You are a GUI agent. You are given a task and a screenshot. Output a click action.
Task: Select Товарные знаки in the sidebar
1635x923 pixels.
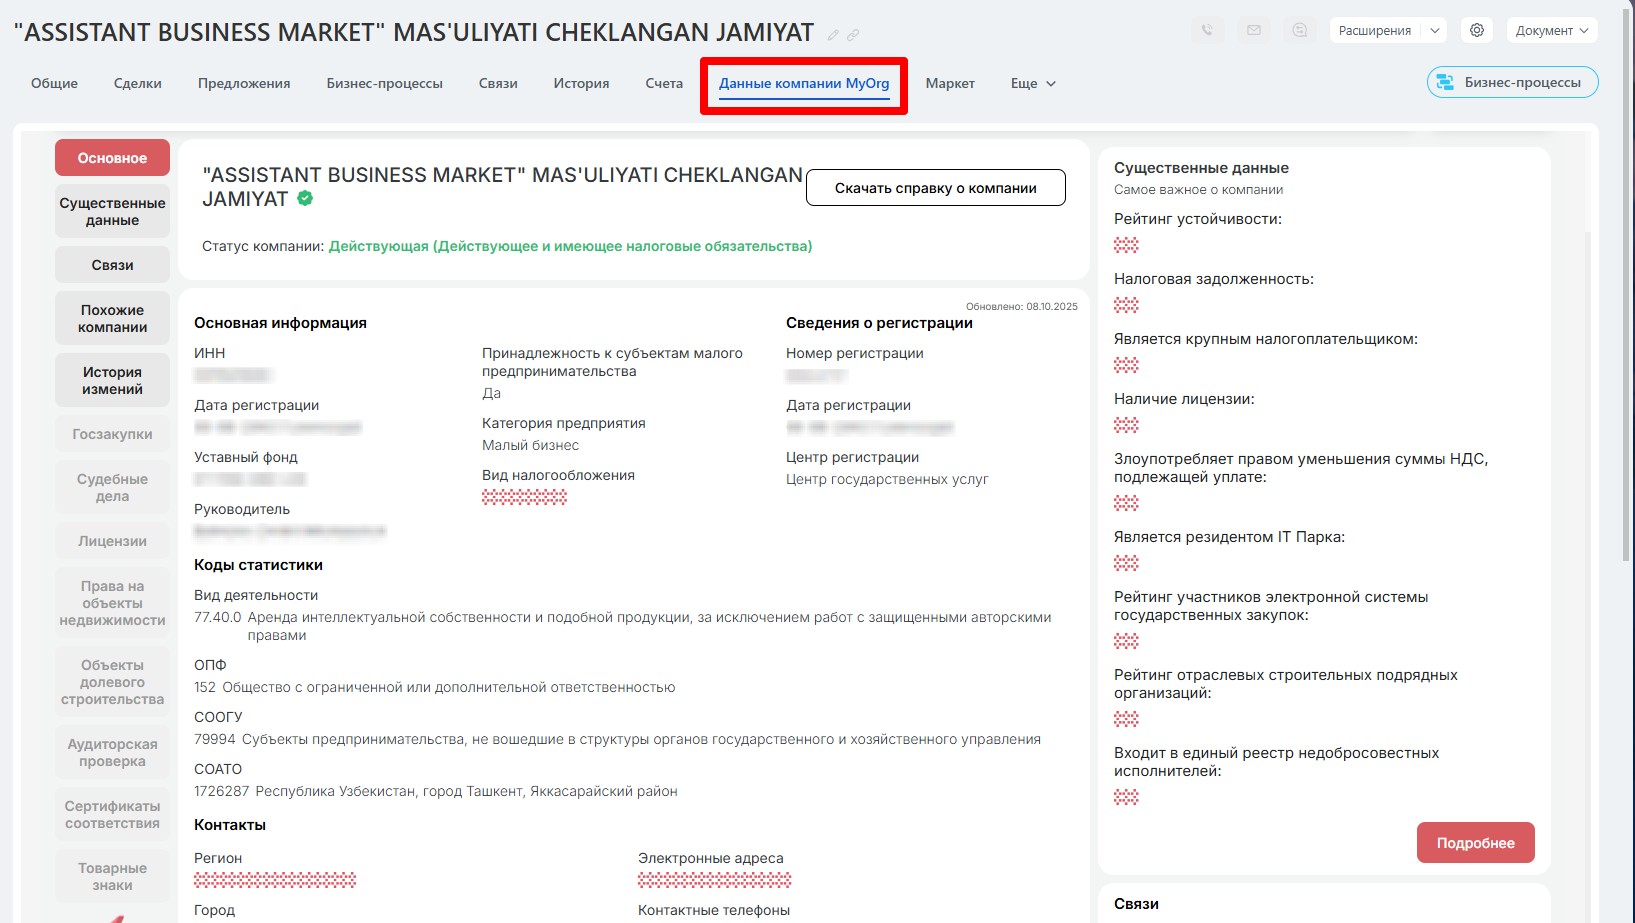[x=112, y=877]
